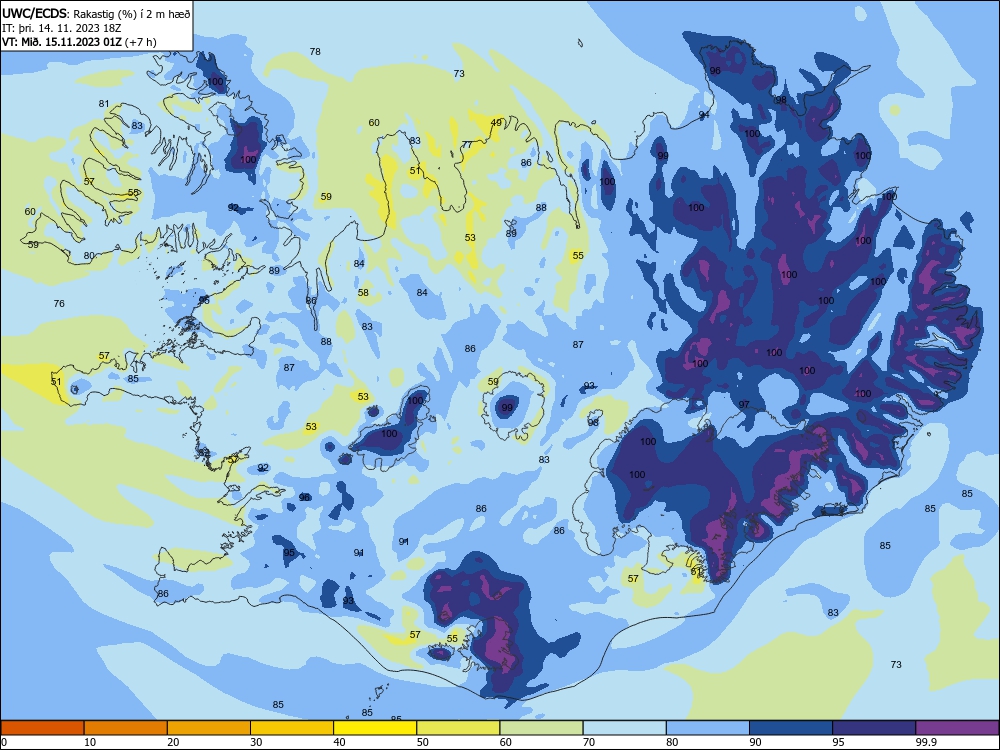The height and width of the screenshot is (750, 1000).
Task: Click the 95–99.9 indigo legend swatch
Action: pos(874,727)
